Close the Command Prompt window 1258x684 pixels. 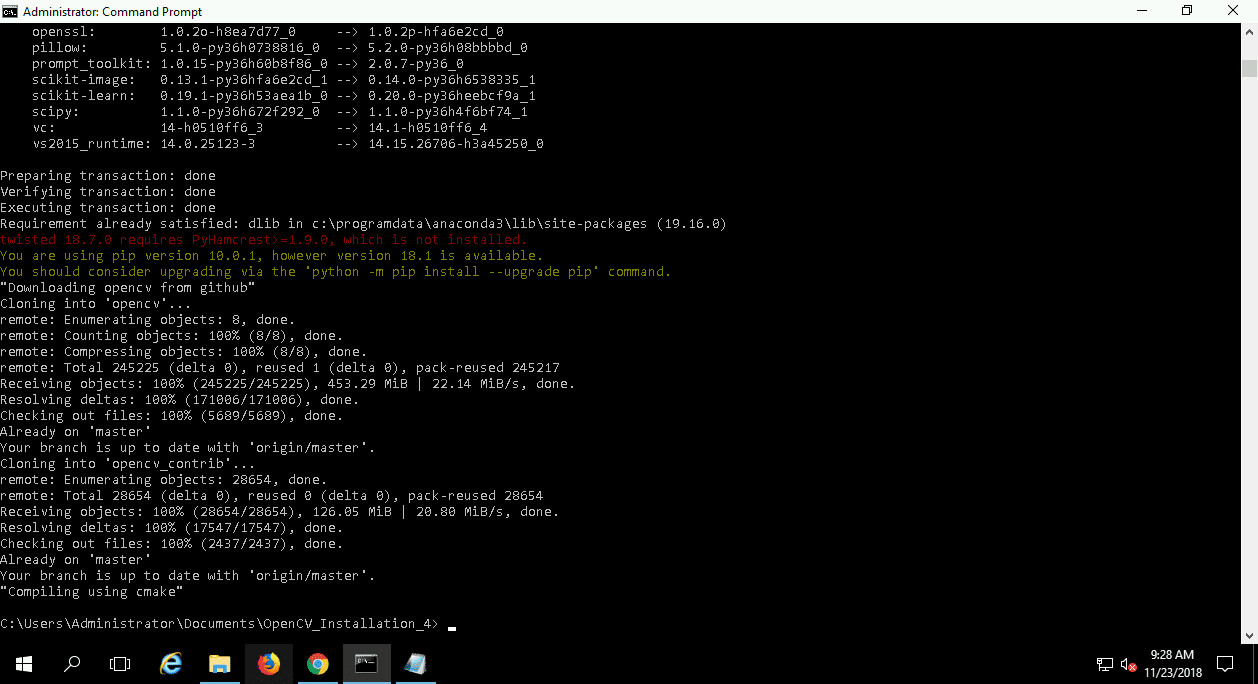(1234, 11)
